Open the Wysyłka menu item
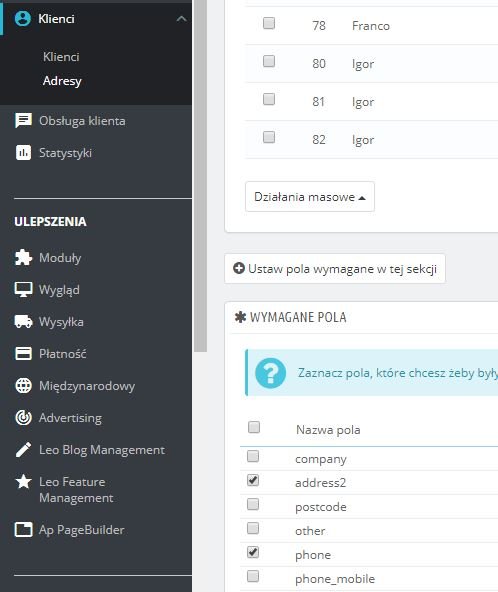The width and height of the screenshot is (498, 592). pyautogui.click(x=61, y=322)
